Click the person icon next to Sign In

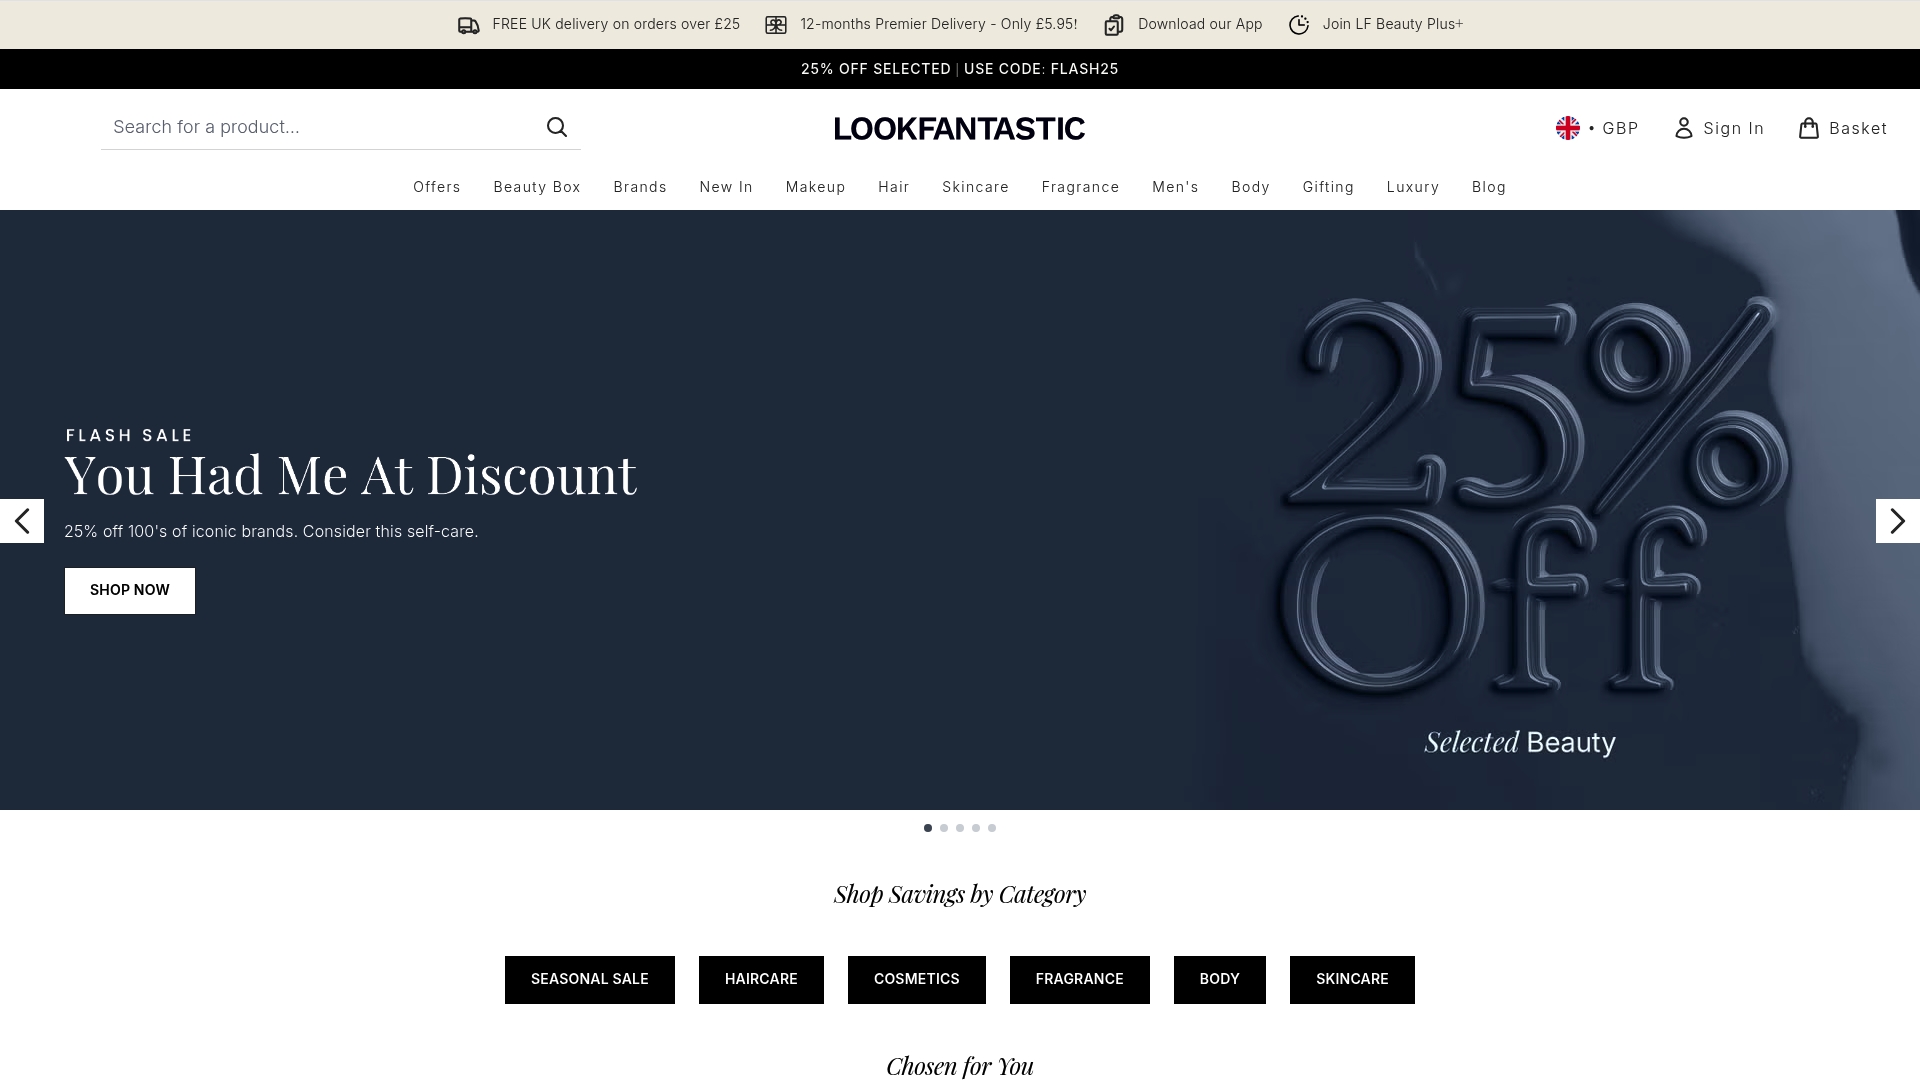point(1683,128)
